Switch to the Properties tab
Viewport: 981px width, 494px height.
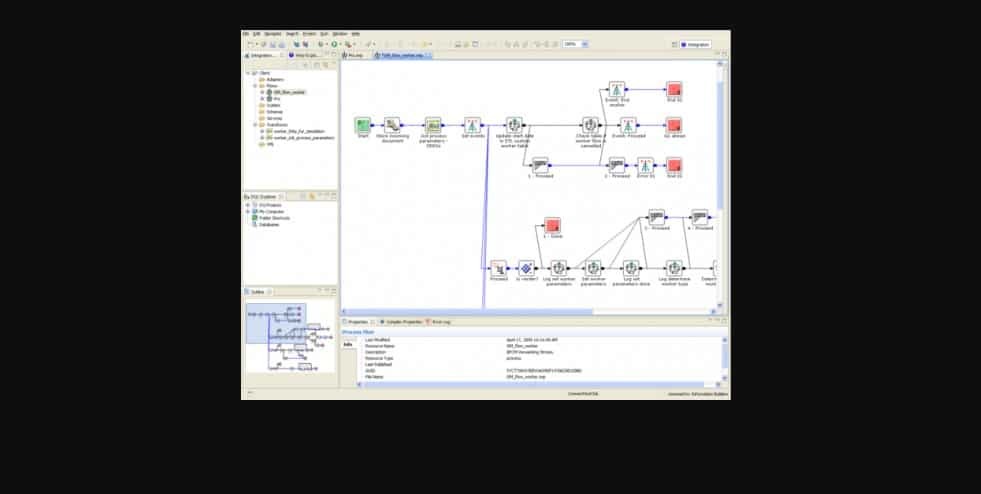pyautogui.click(x=356, y=322)
